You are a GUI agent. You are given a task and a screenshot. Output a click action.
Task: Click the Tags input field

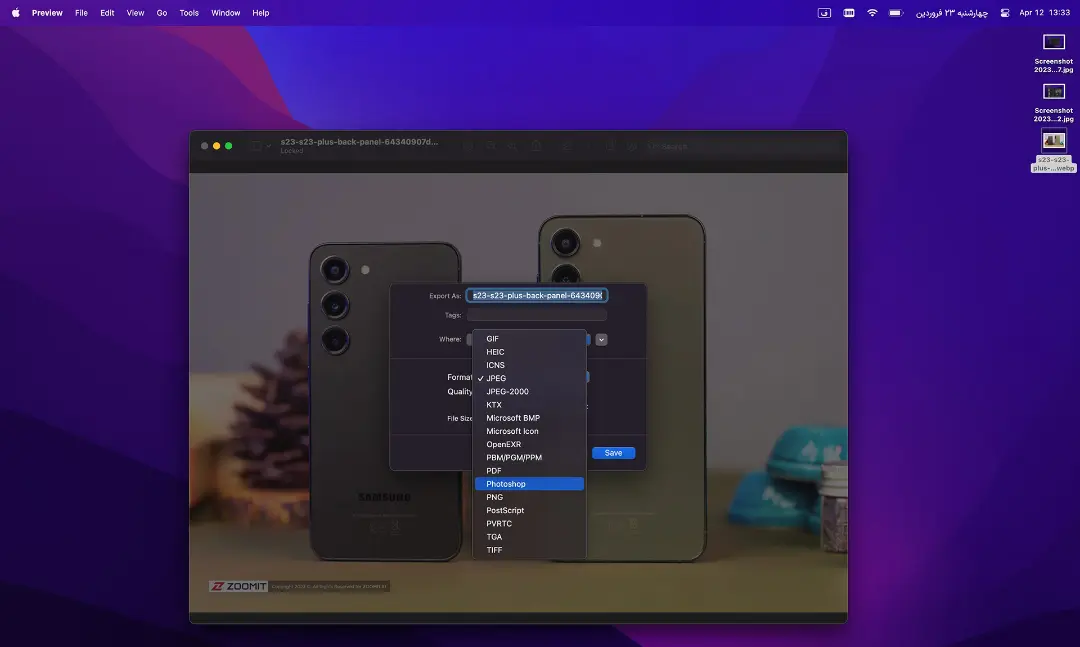click(537, 315)
